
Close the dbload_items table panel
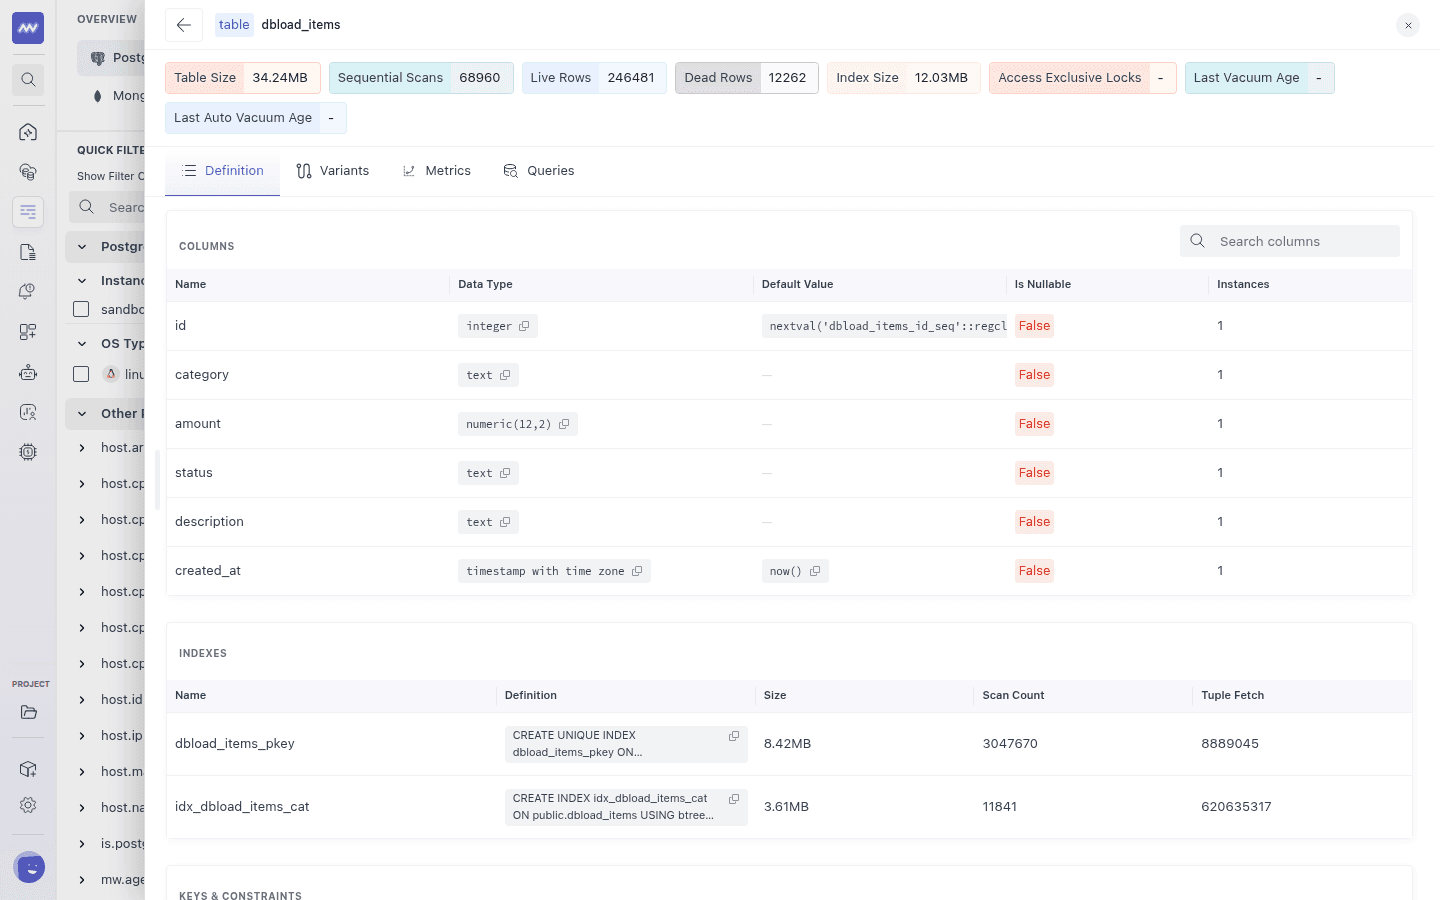pyautogui.click(x=1408, y=26)
